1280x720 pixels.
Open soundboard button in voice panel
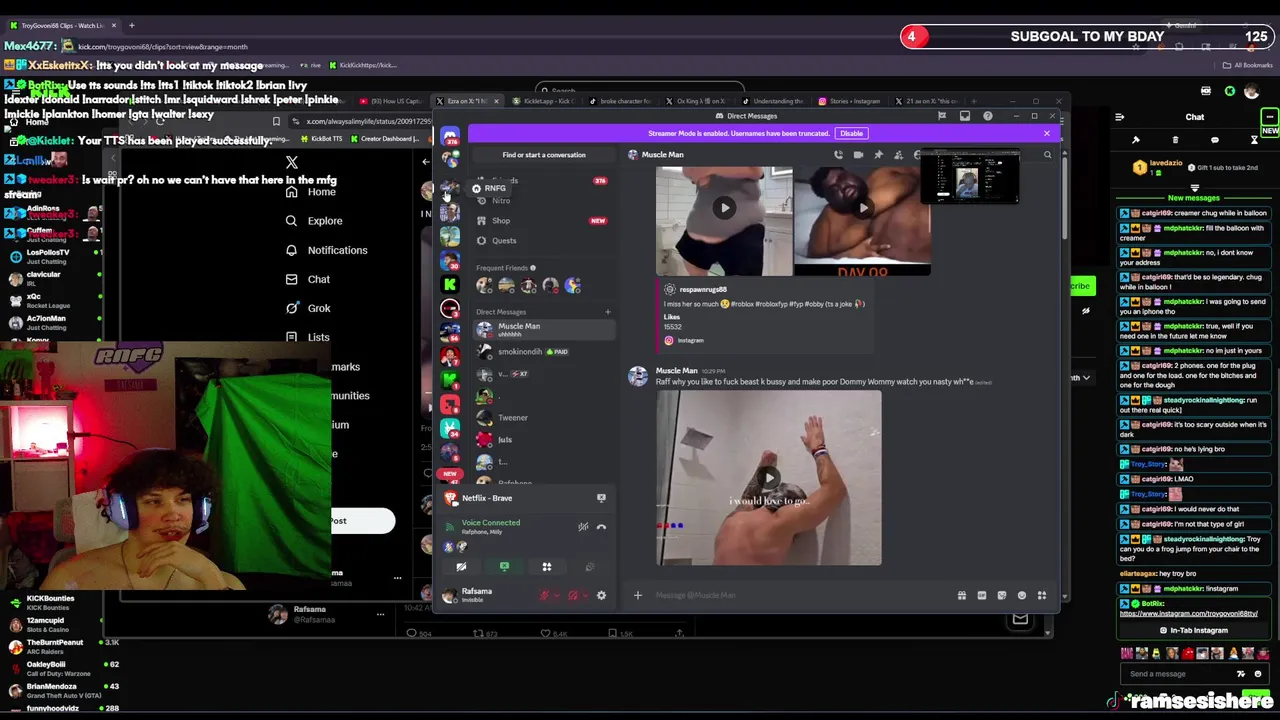[x=590, y=567]
